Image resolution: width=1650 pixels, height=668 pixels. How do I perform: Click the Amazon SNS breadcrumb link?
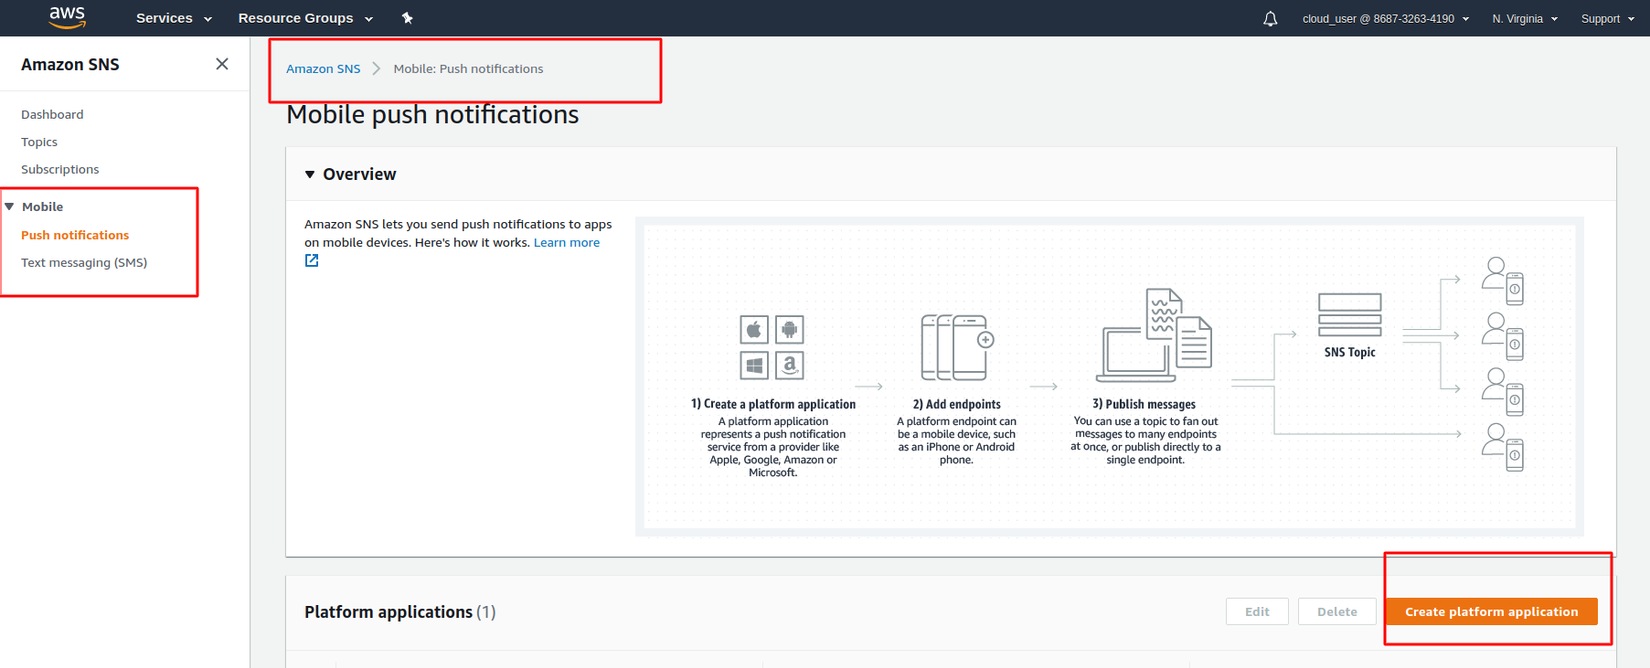point(323,69)
